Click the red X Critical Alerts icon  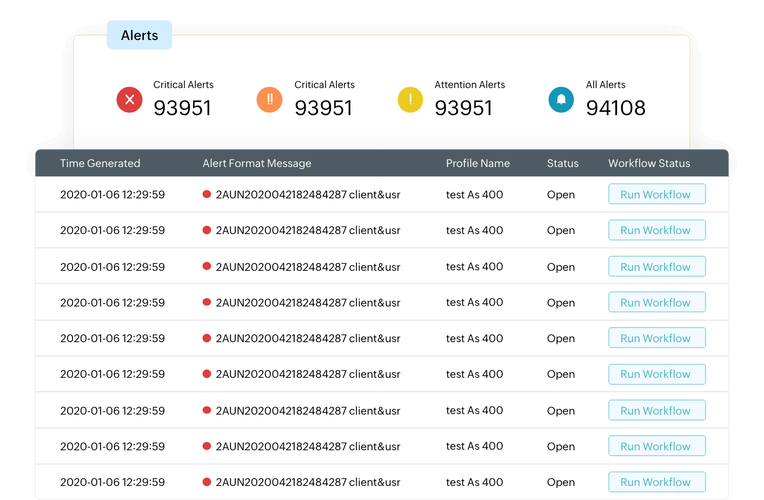[x=129, y=99]
